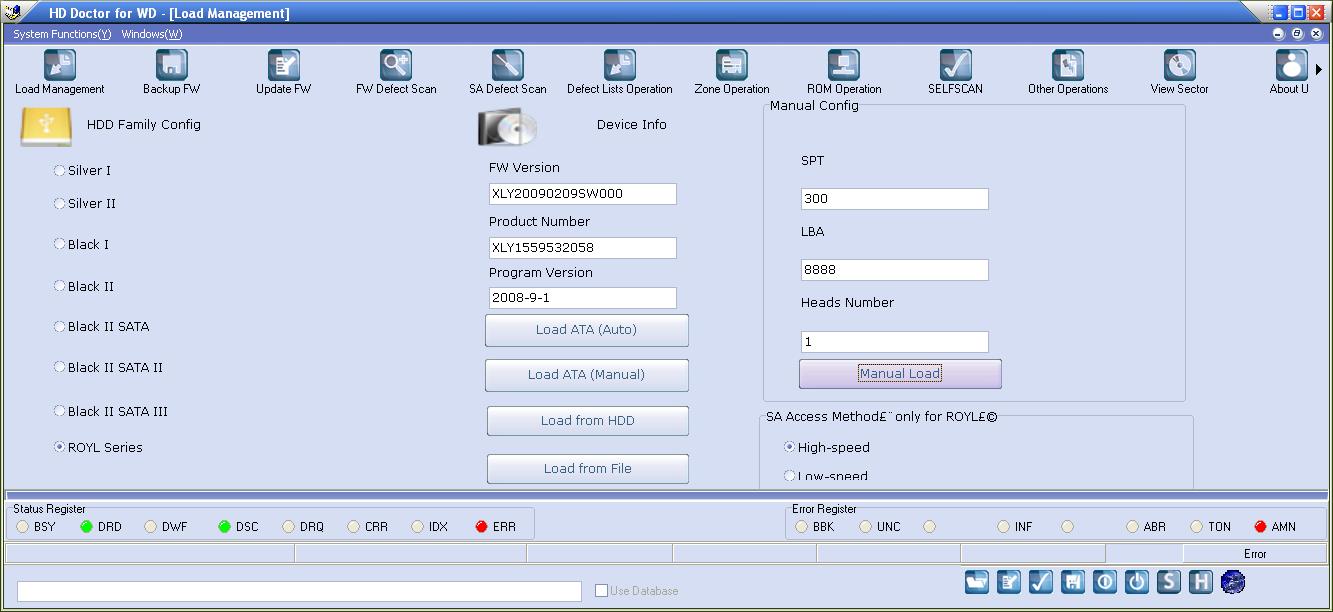Click the document-edit icon in bottom toolbar

(x=1009, y=582)
